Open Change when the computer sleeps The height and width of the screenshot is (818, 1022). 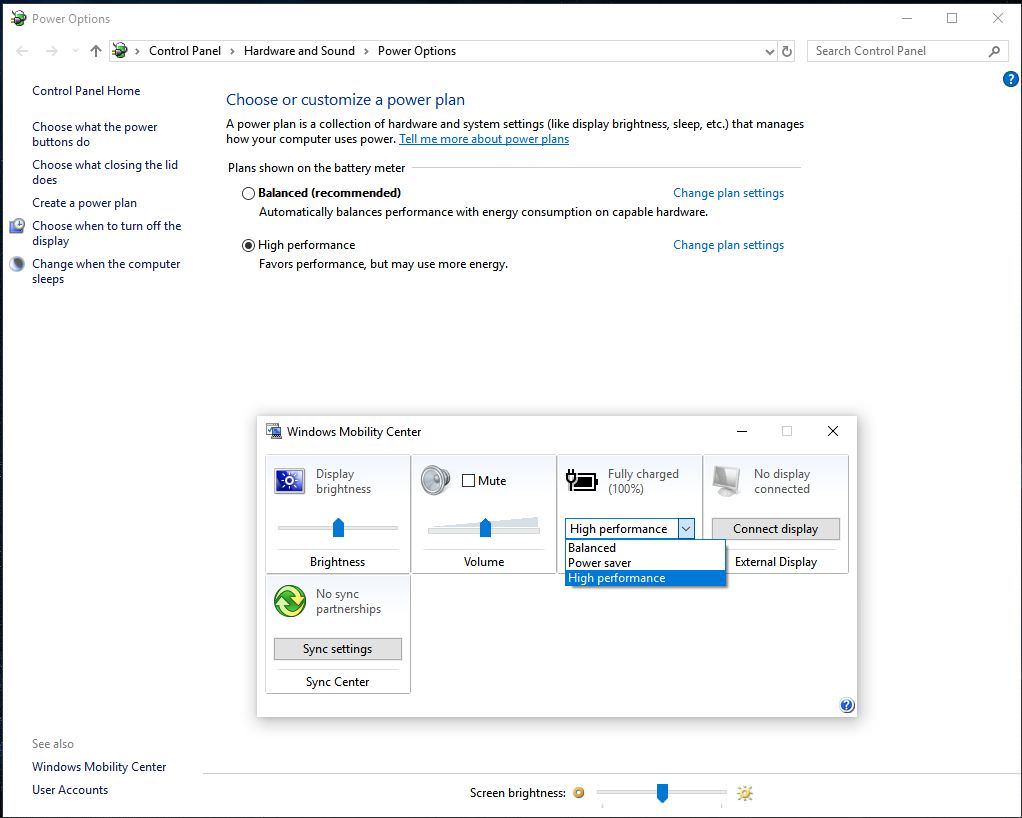pyautogui.click(x=106, y=271)
